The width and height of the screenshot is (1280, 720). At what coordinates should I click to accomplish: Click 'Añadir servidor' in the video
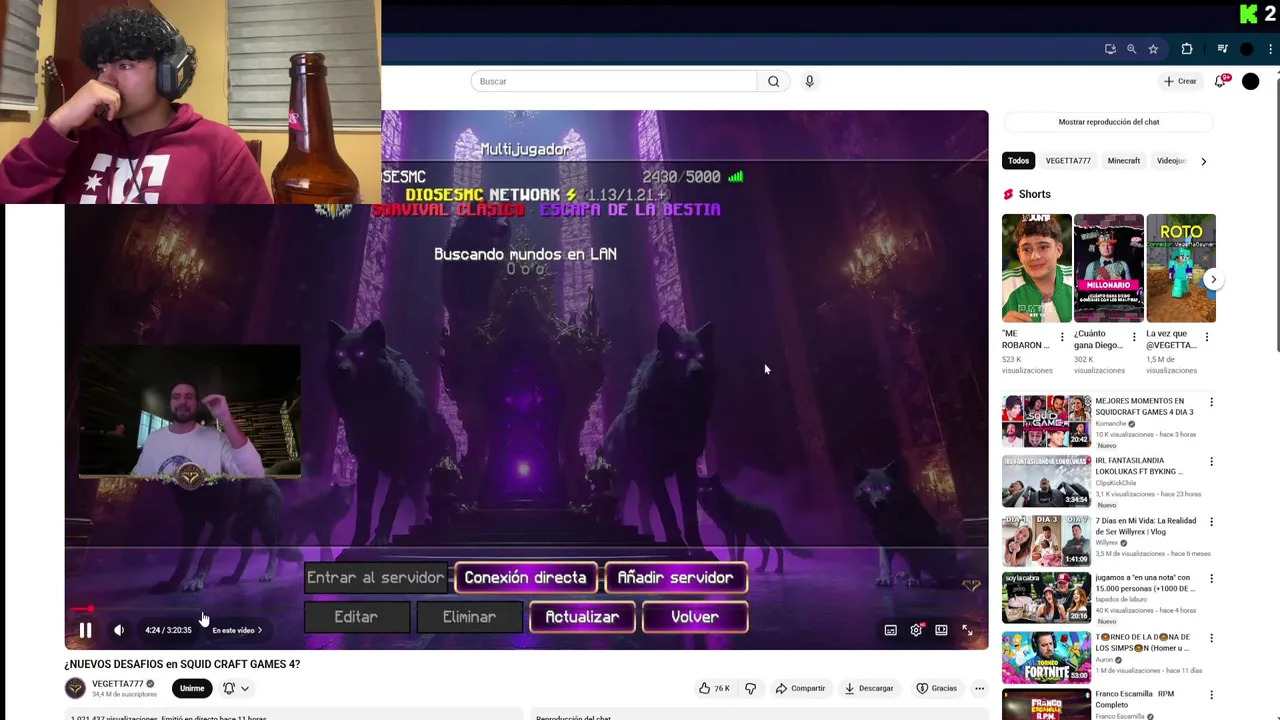coord(675,578)
